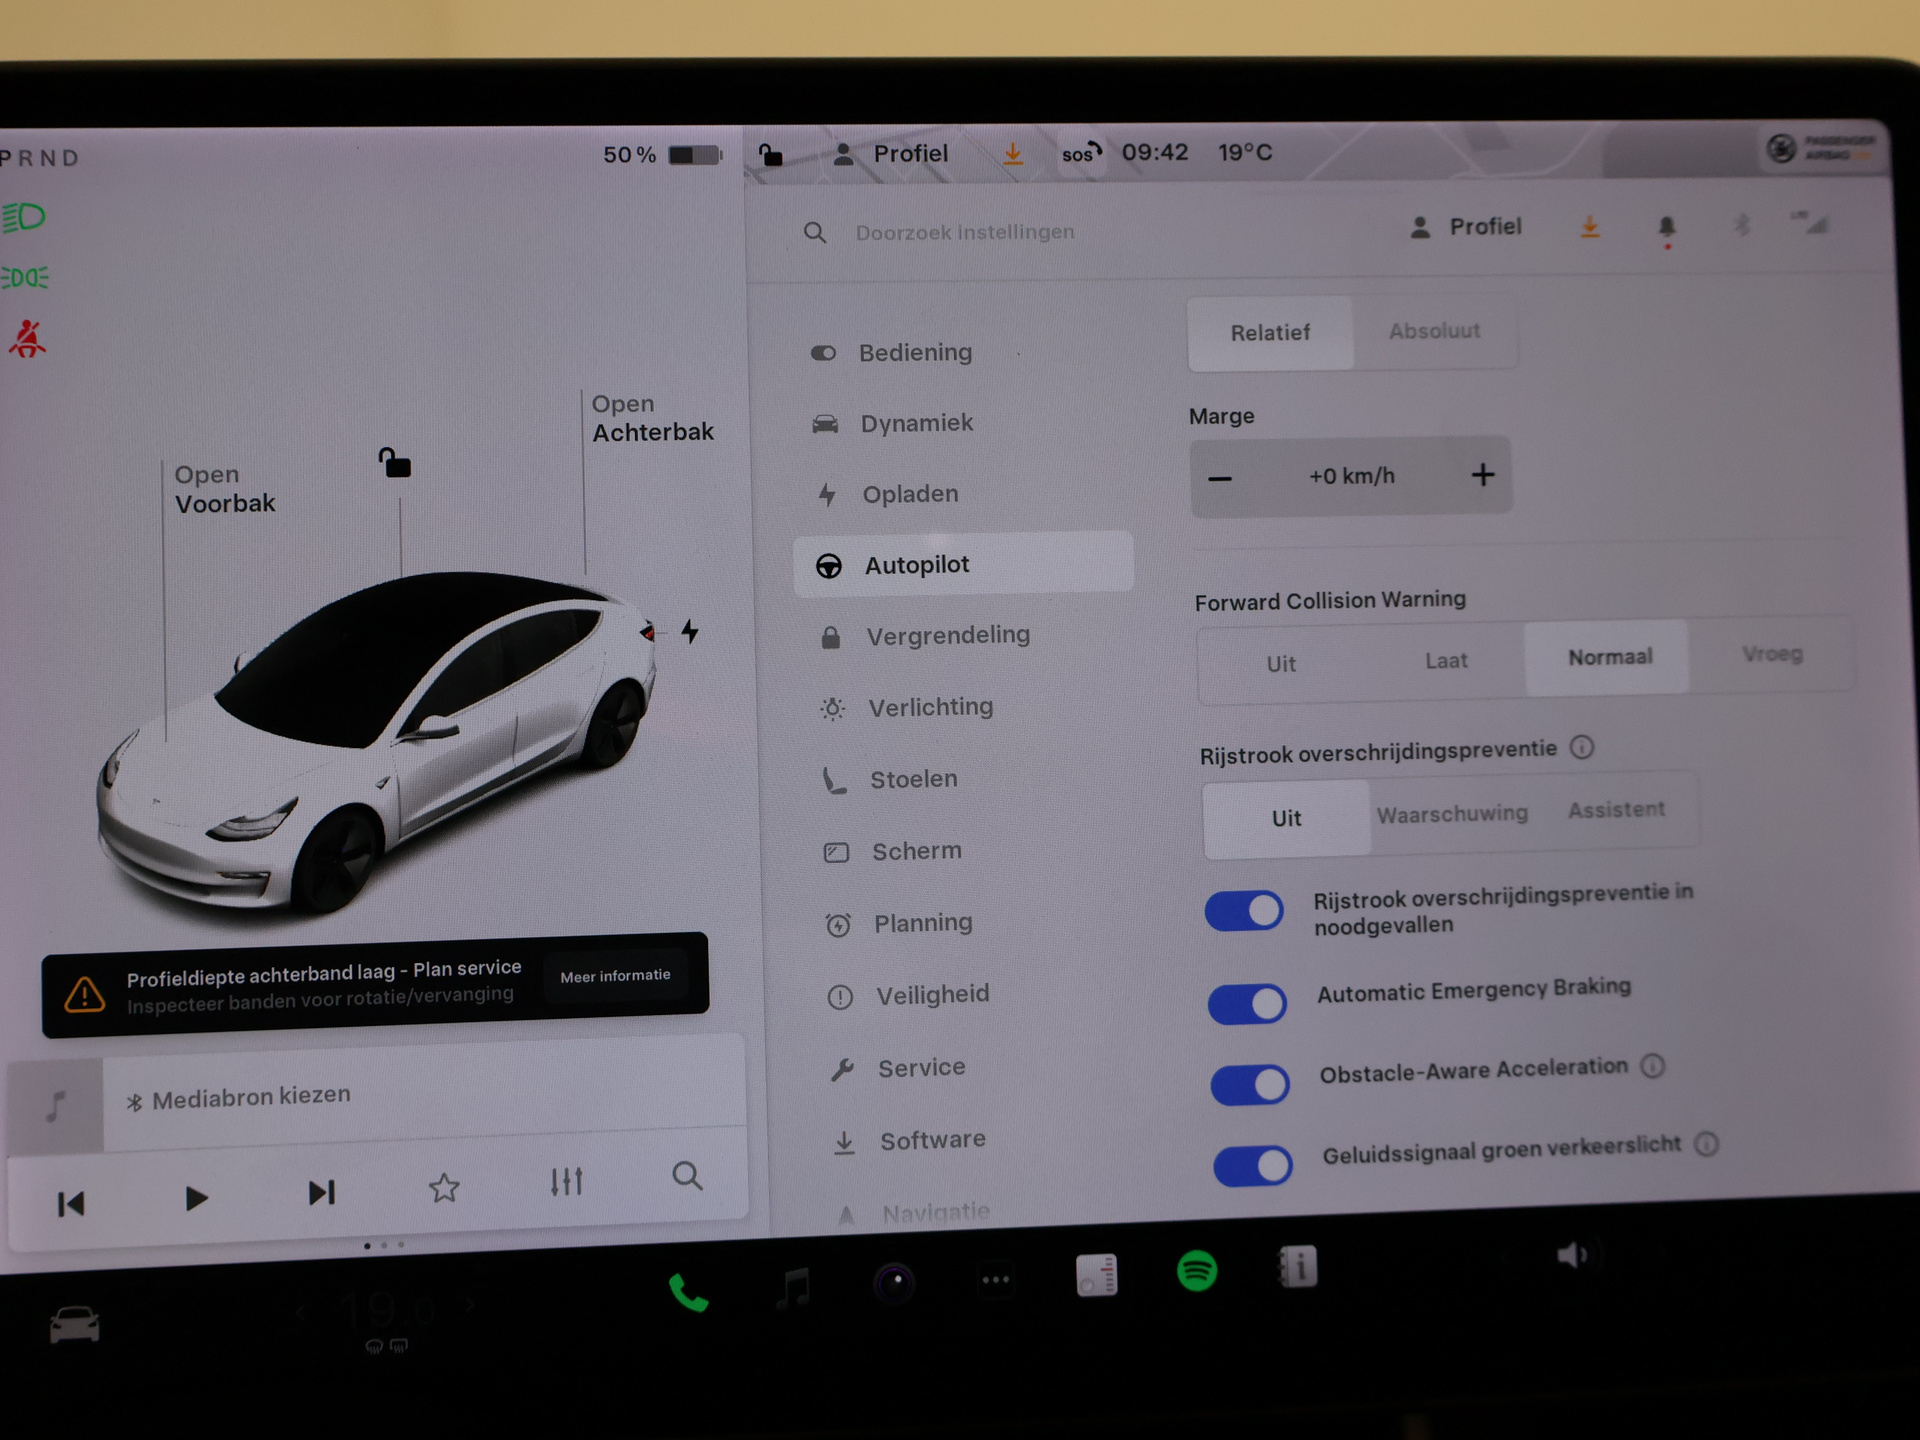Set collision warning to Vroeg
1920x1440 pixels.
point(1772,654)
